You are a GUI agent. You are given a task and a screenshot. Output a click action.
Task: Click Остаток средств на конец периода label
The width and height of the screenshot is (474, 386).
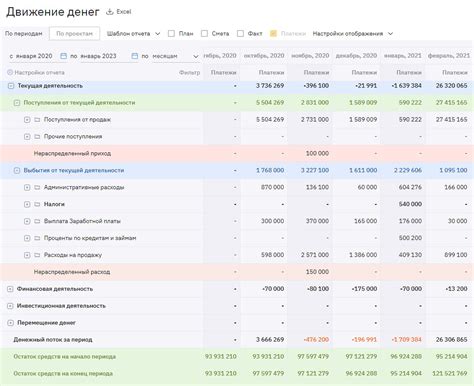(63, 374)
